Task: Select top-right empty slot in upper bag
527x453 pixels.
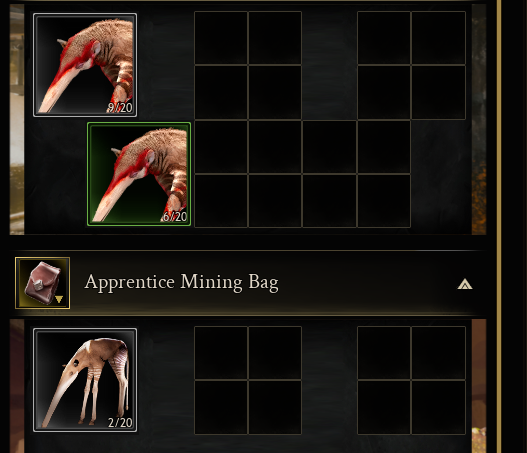Action: click(439, 38)
